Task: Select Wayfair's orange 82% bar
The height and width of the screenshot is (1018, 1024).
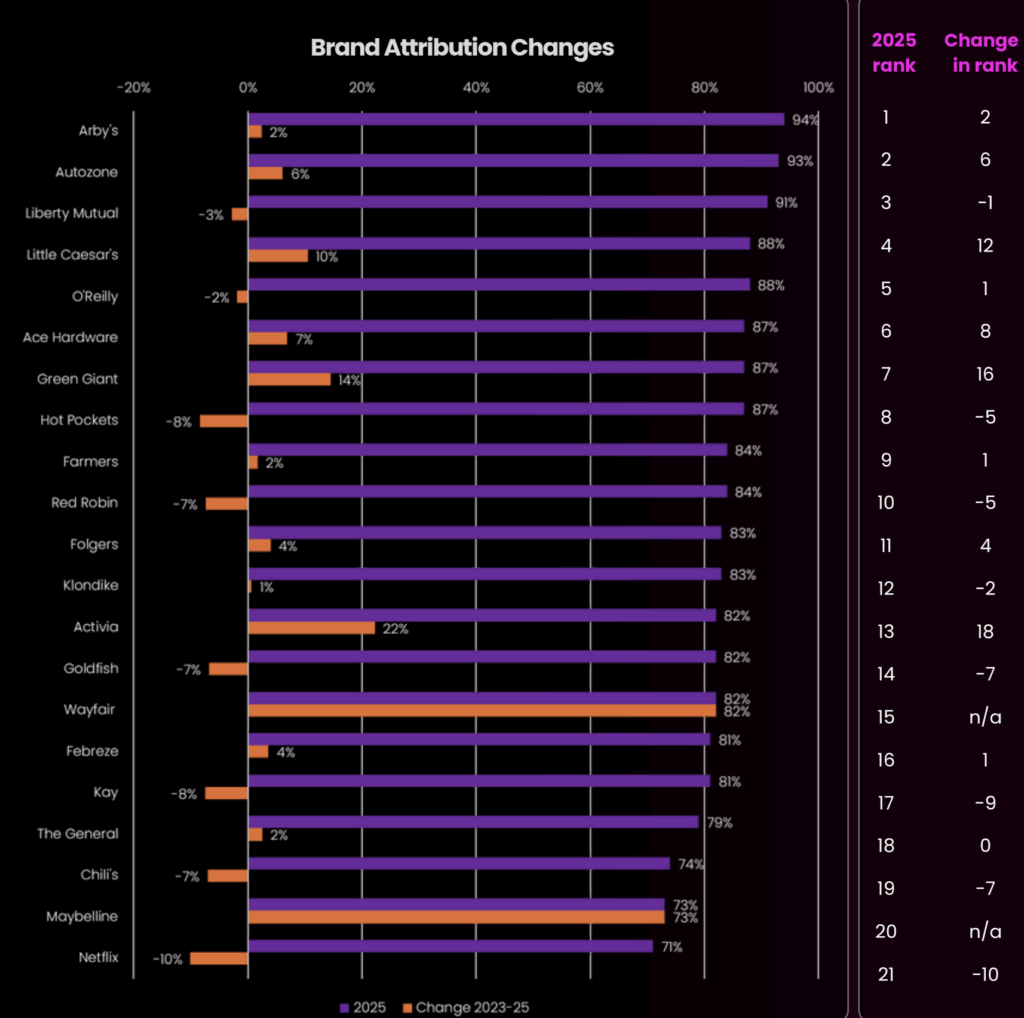Action: pos(482,711)
